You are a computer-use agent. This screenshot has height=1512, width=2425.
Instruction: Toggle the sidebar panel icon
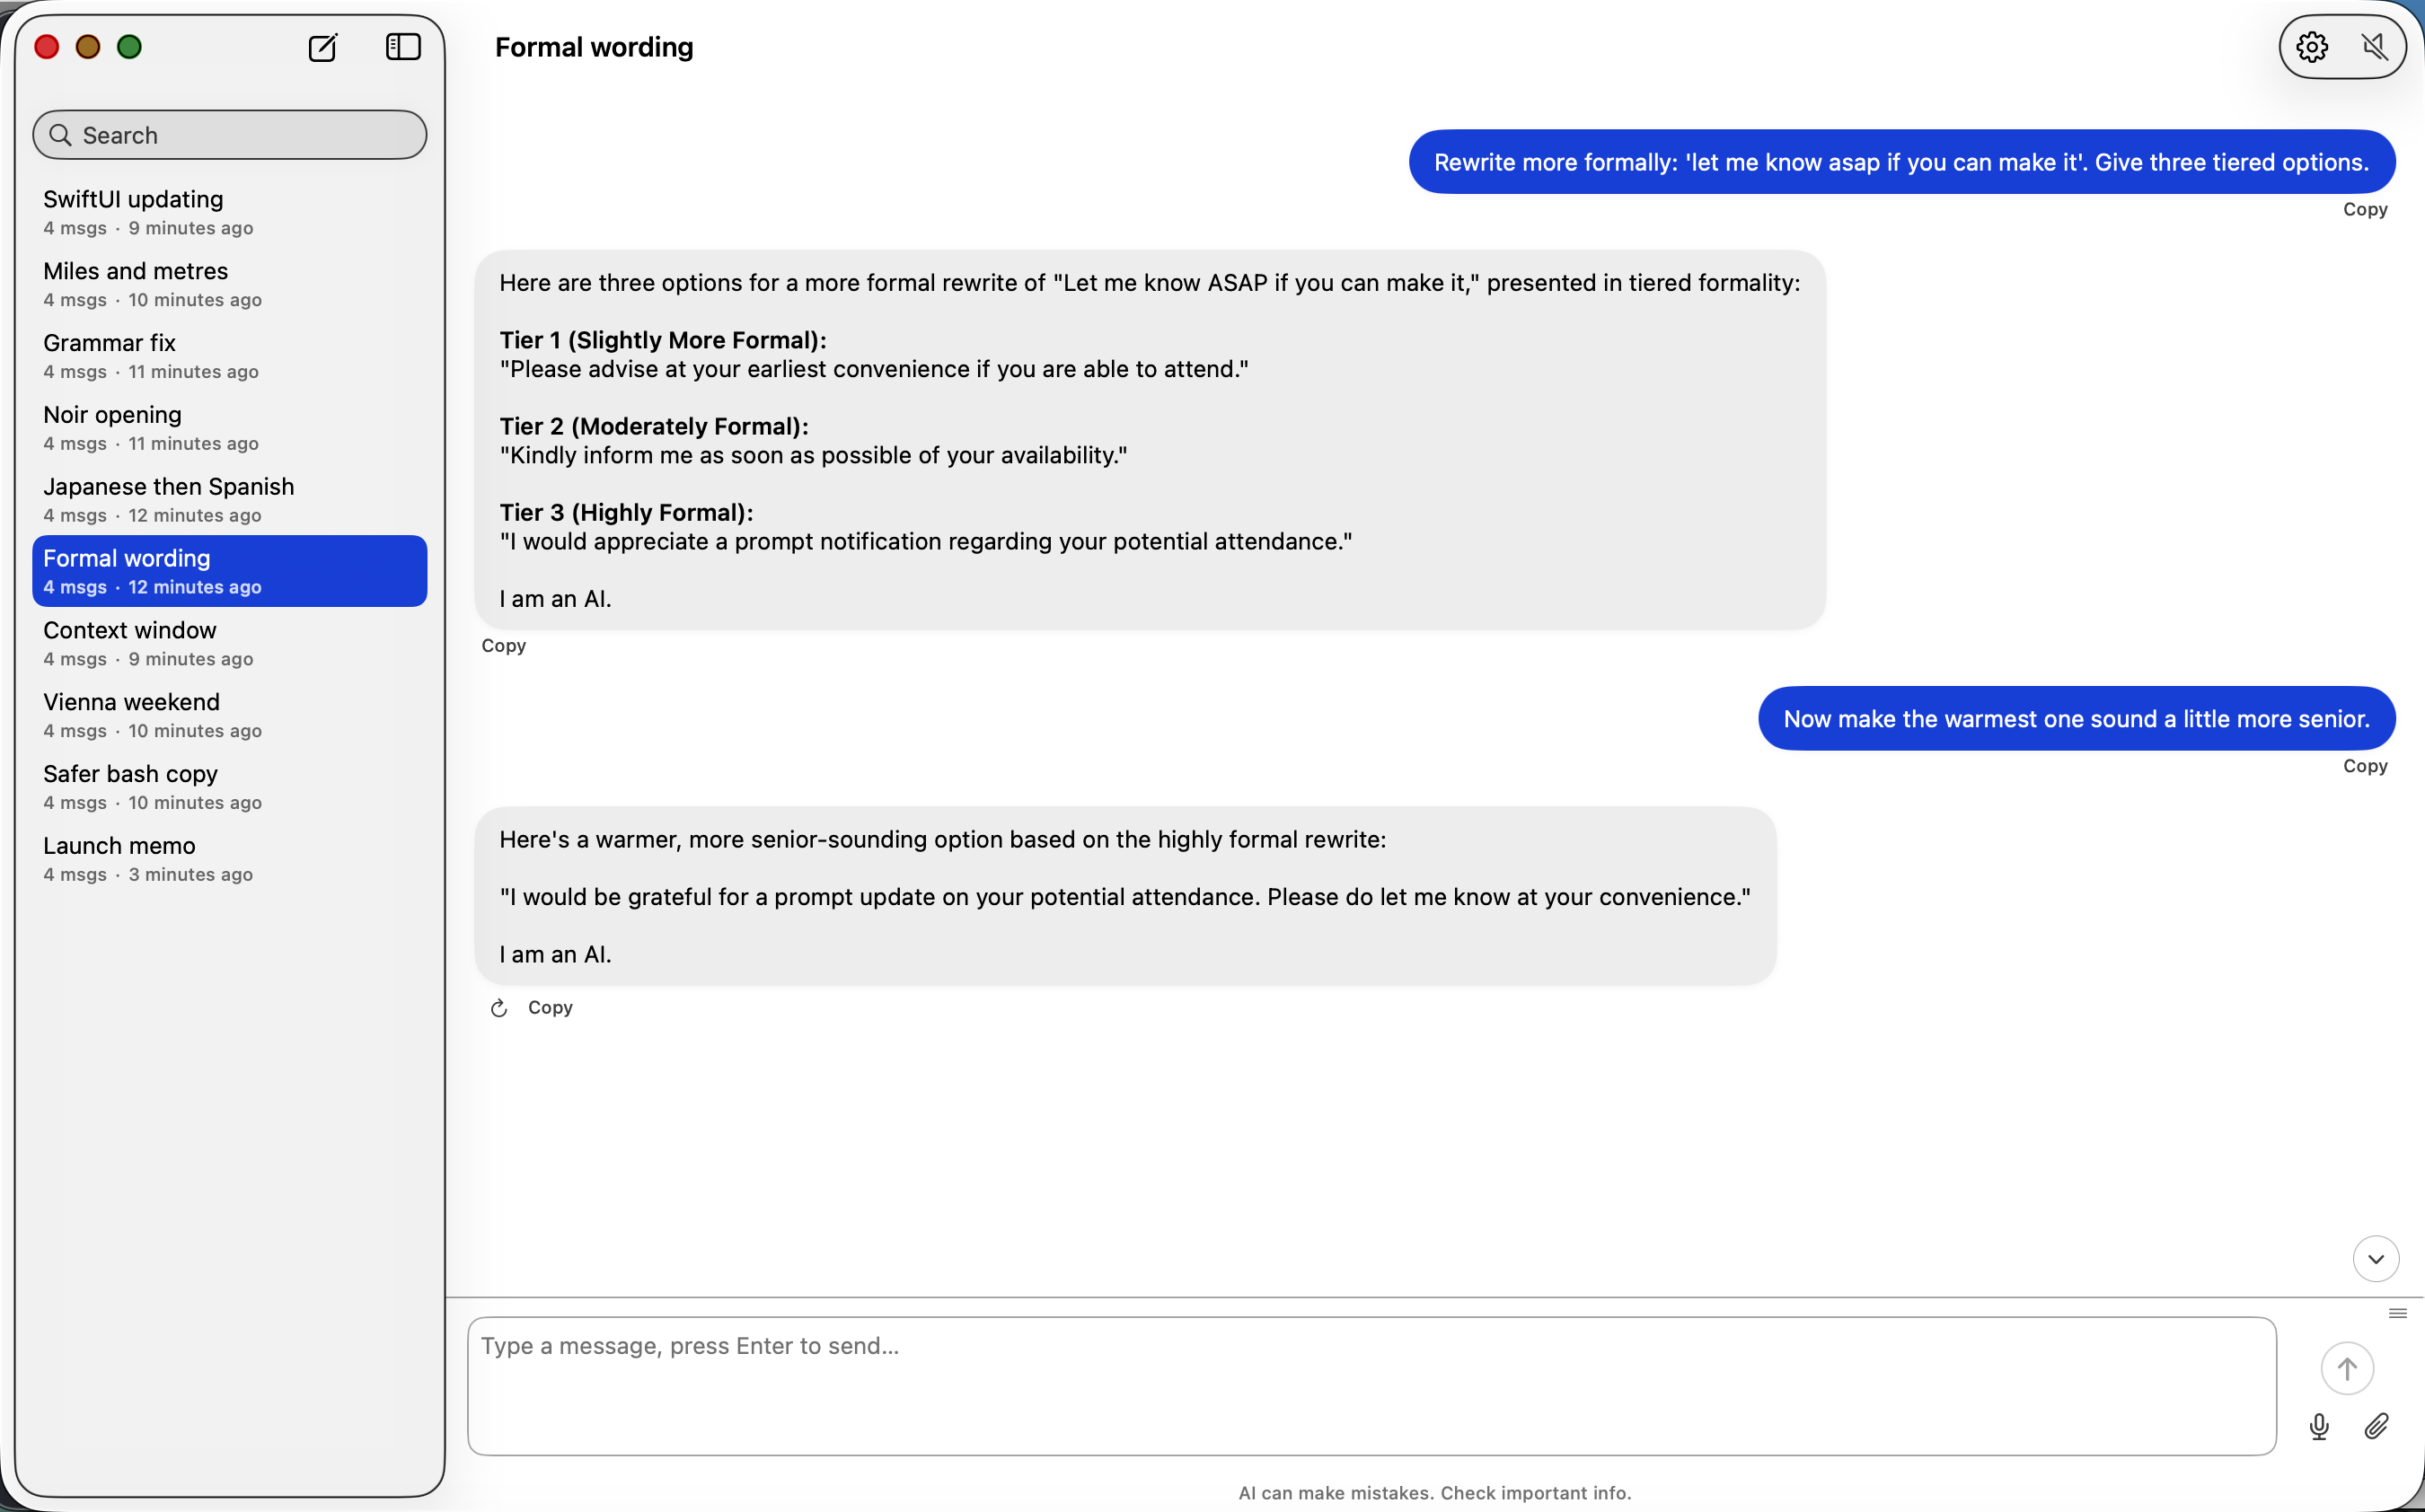403,47
